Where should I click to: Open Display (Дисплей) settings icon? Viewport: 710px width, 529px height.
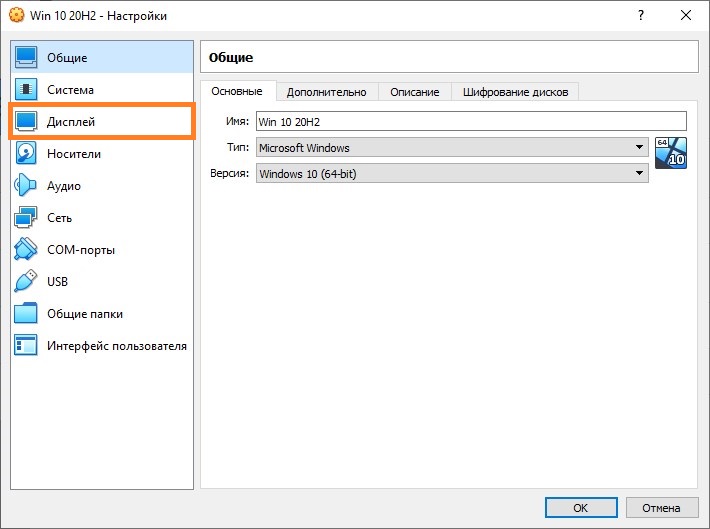[x=26, y=122]
